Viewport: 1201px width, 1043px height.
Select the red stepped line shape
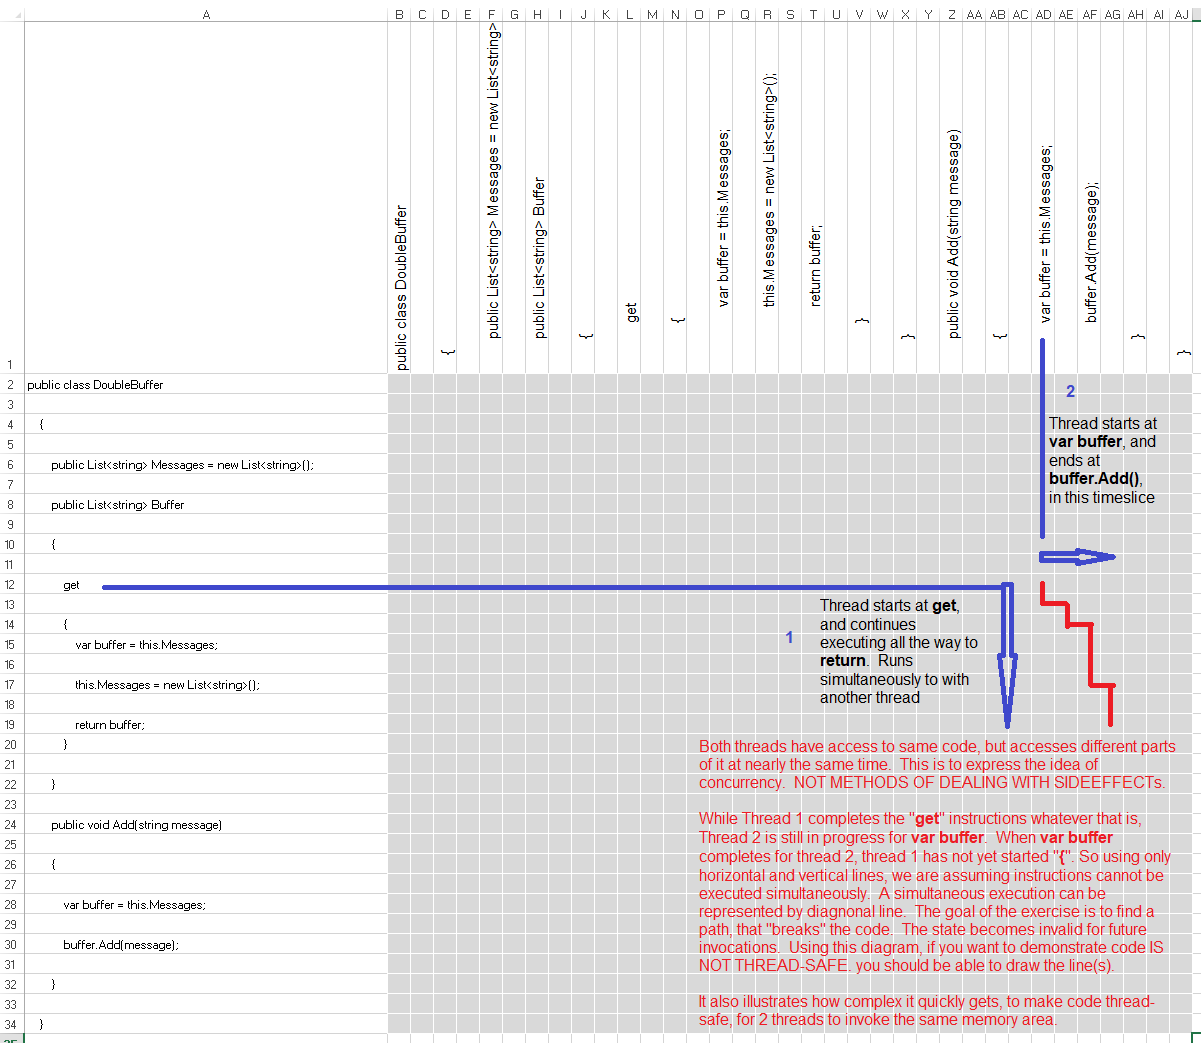(1077, 653)
